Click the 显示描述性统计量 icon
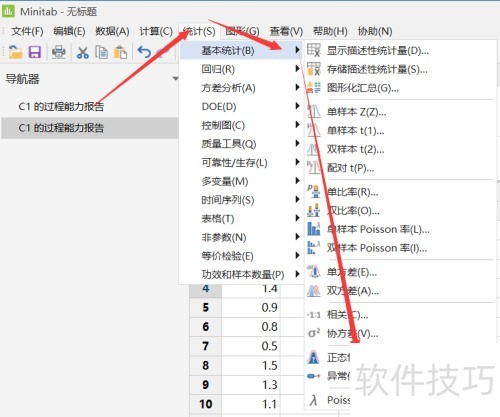 point(313,50)
